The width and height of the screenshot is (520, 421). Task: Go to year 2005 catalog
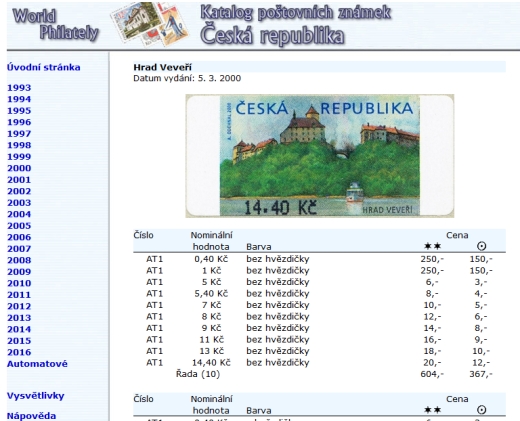point(19,226)
